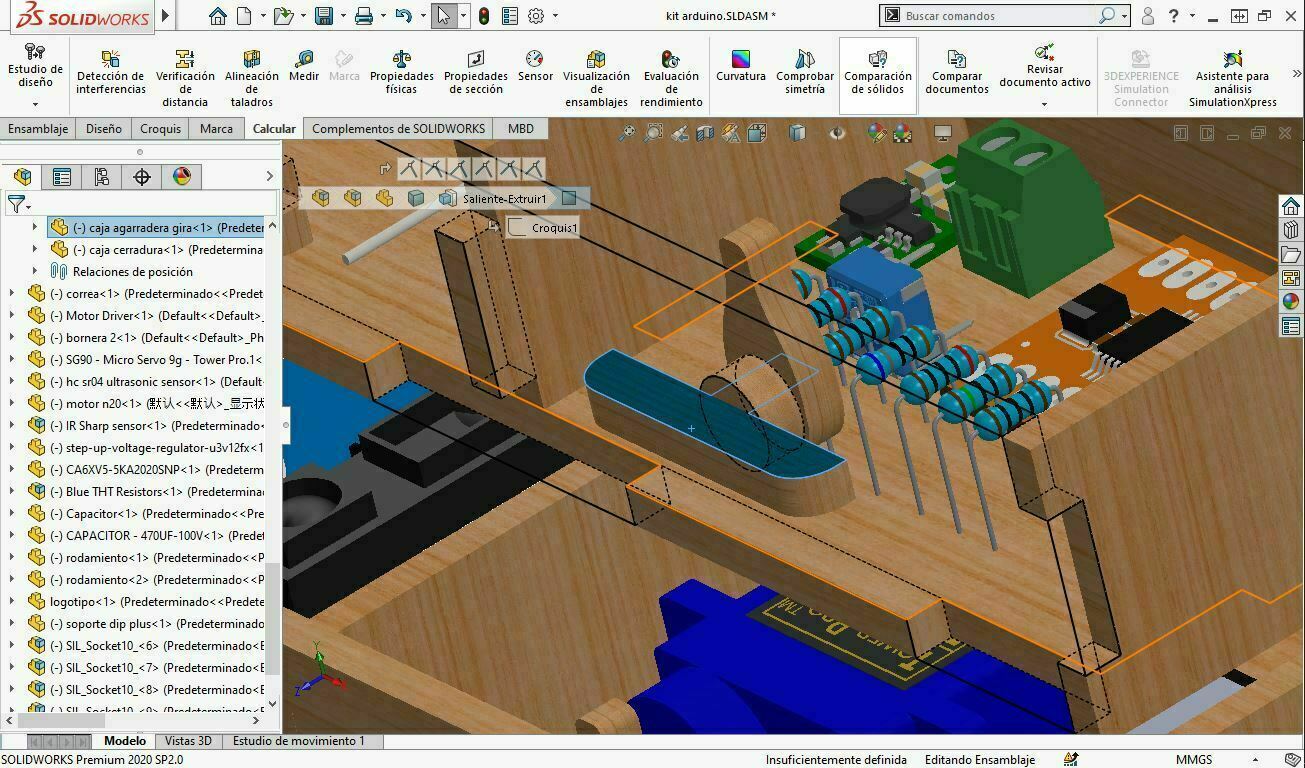
Task: Click the Undo arrow icon
Action: point(403,16)
